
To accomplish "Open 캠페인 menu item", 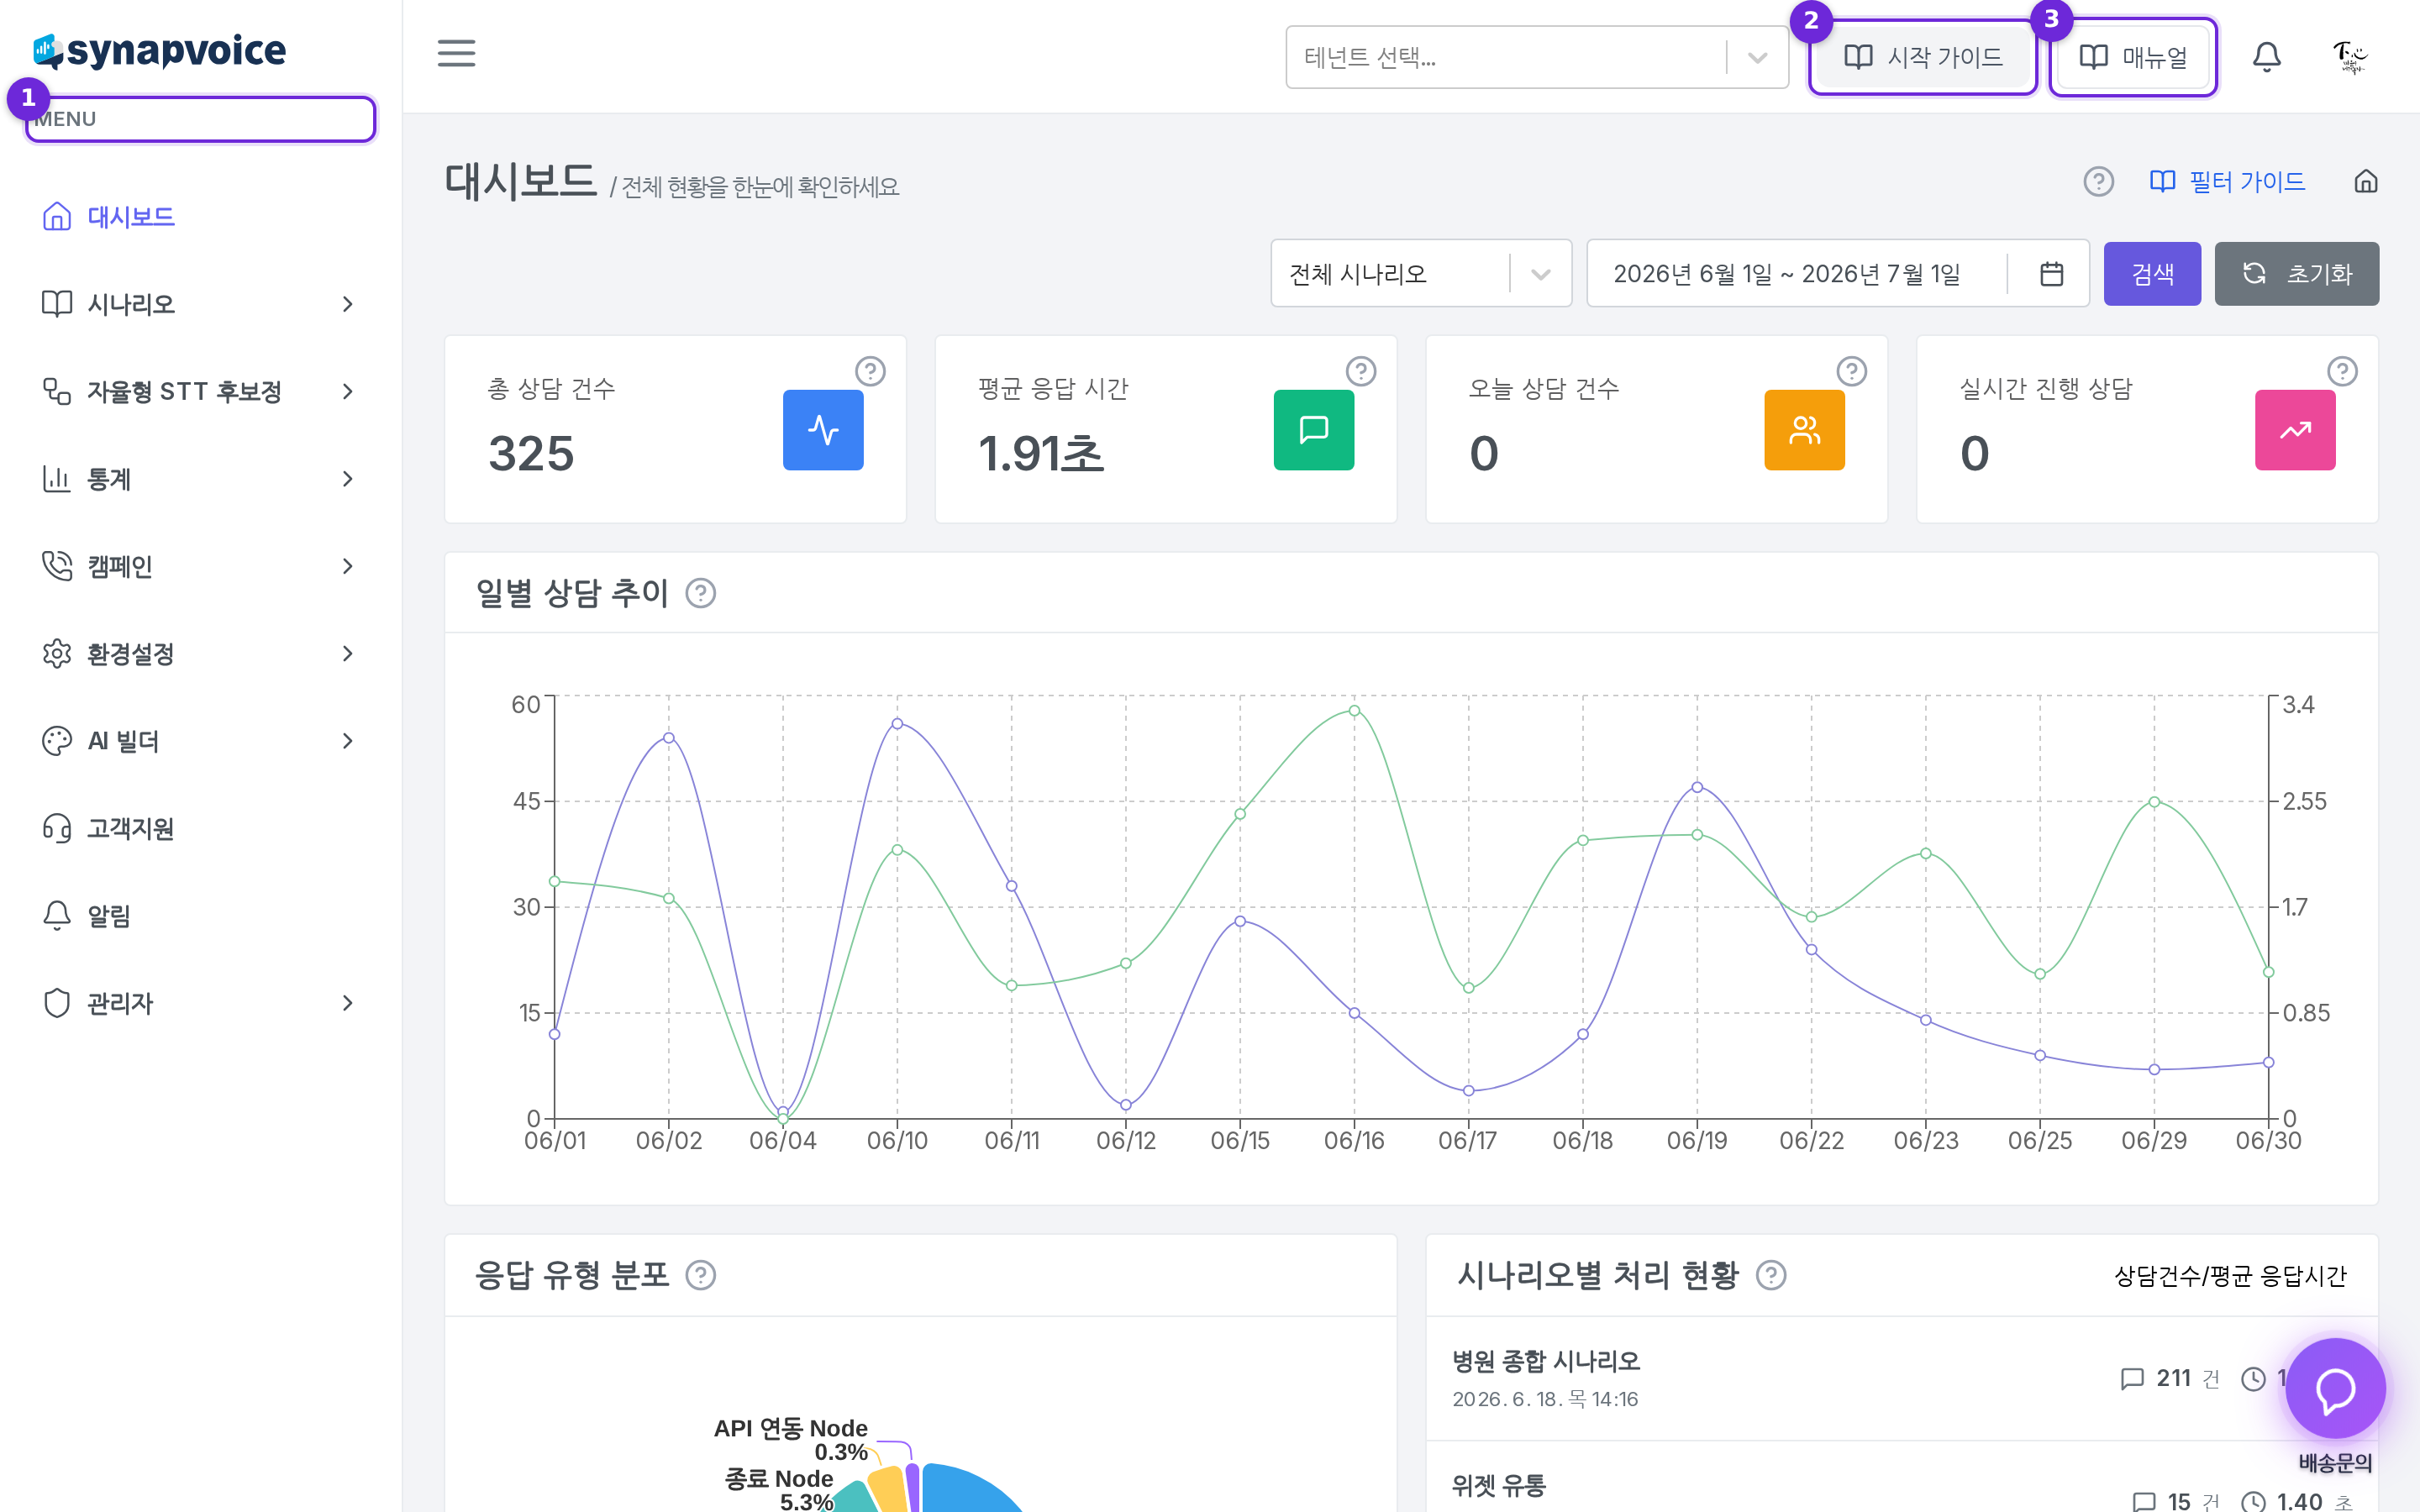I will pyautogui.click(x=200, y=566).
